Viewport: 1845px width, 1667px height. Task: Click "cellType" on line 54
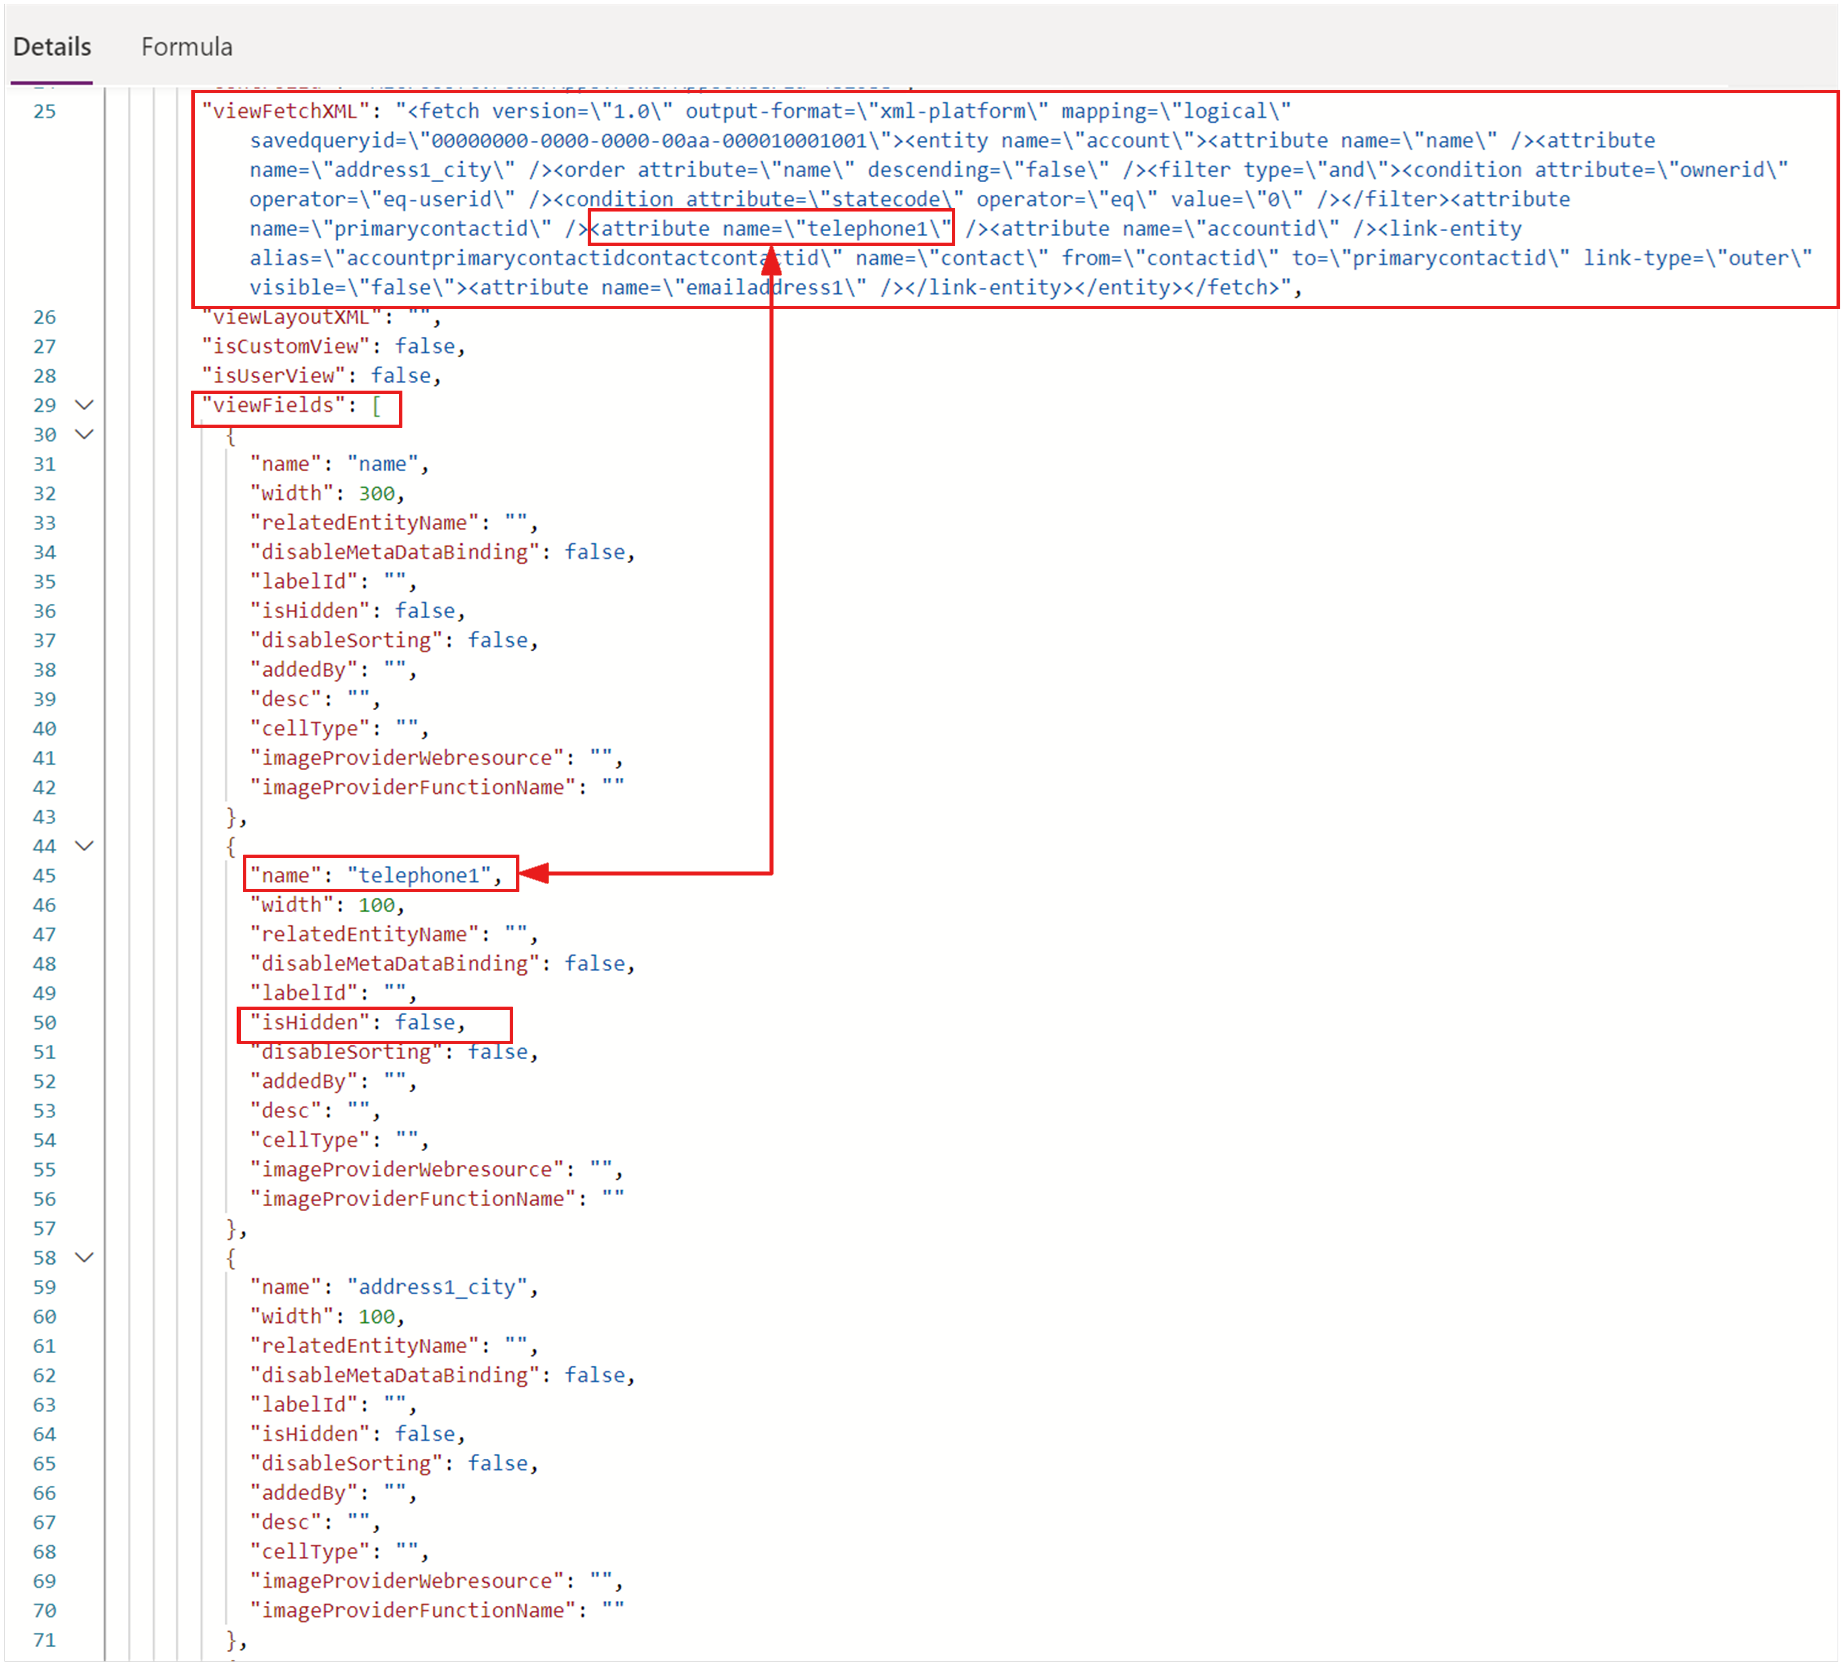tap(310, 1140)
